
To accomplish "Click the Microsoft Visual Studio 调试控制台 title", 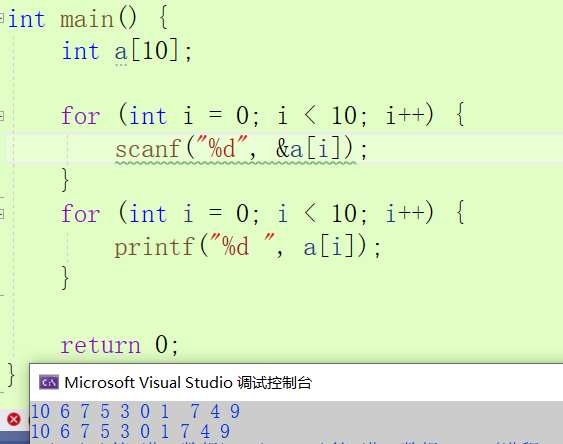I will click(x=188, y=383).
